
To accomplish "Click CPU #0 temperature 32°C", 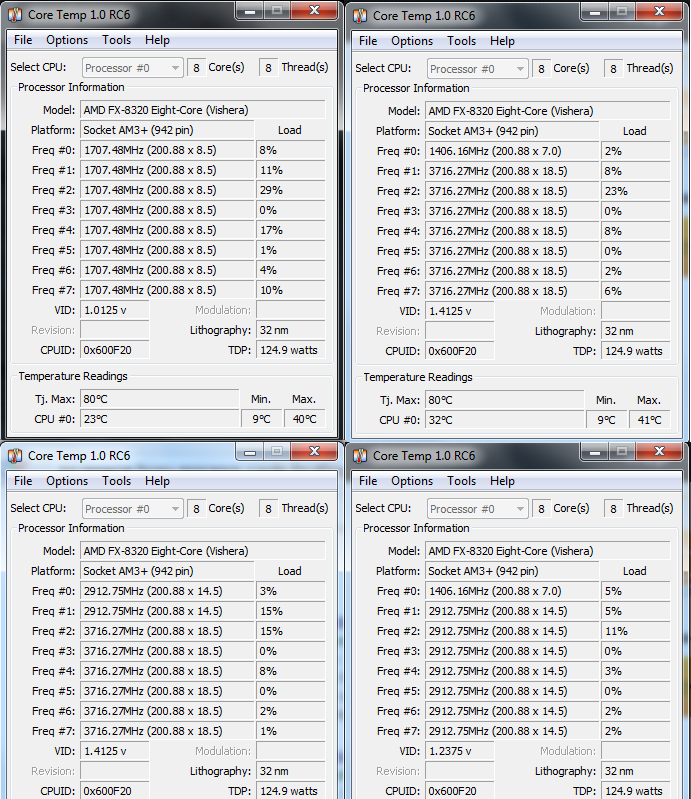I will 504,420.
